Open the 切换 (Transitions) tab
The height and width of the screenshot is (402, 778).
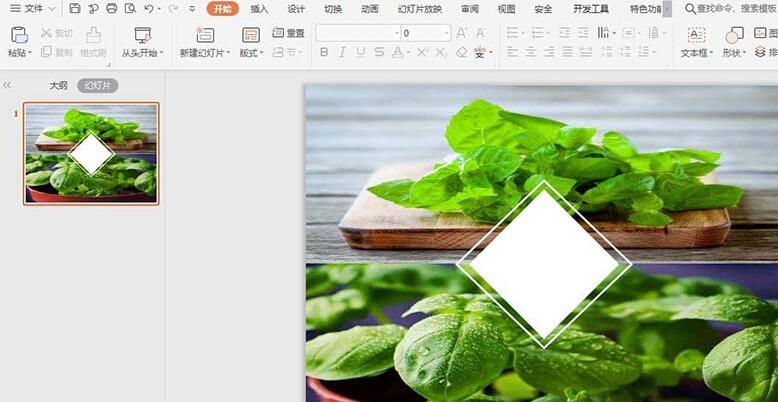(333, 9)
